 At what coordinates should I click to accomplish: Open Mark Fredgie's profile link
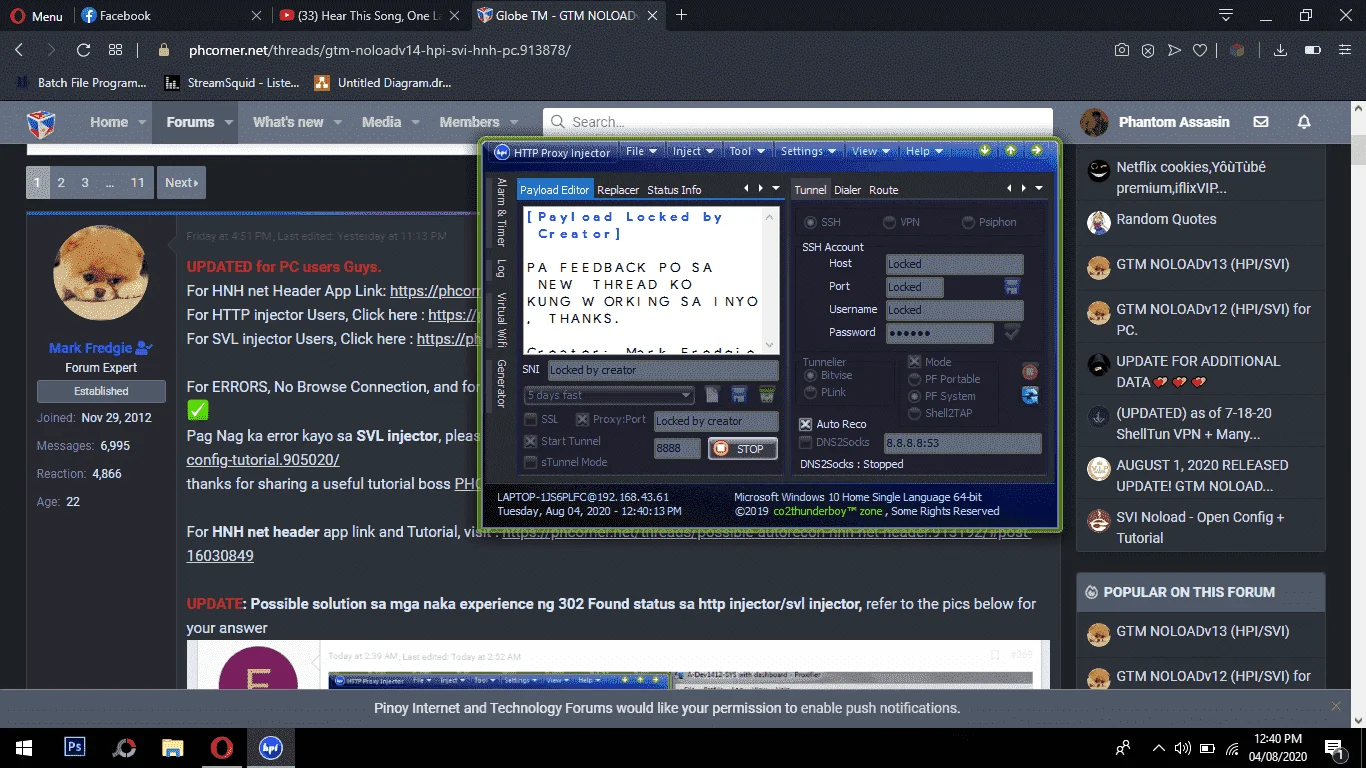coord(91,348)
